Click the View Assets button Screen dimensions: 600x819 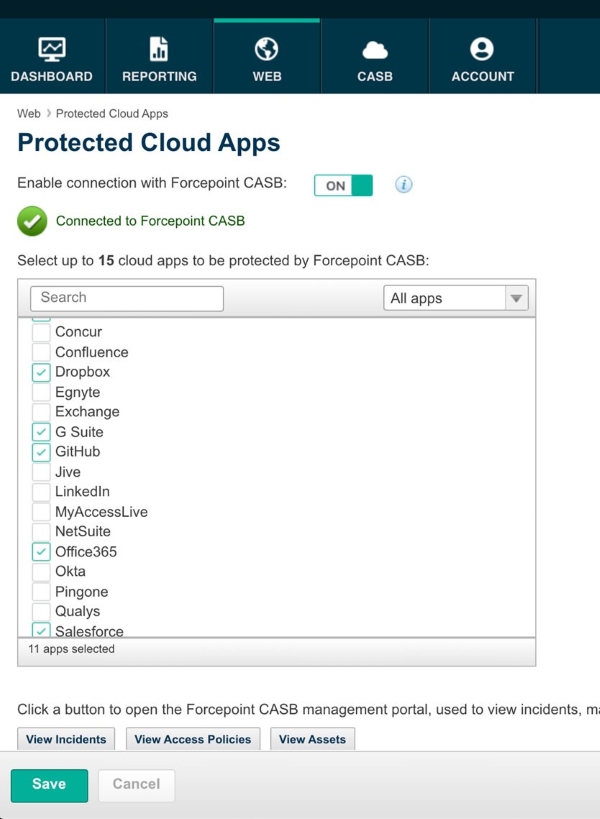[x=312, y=740]
